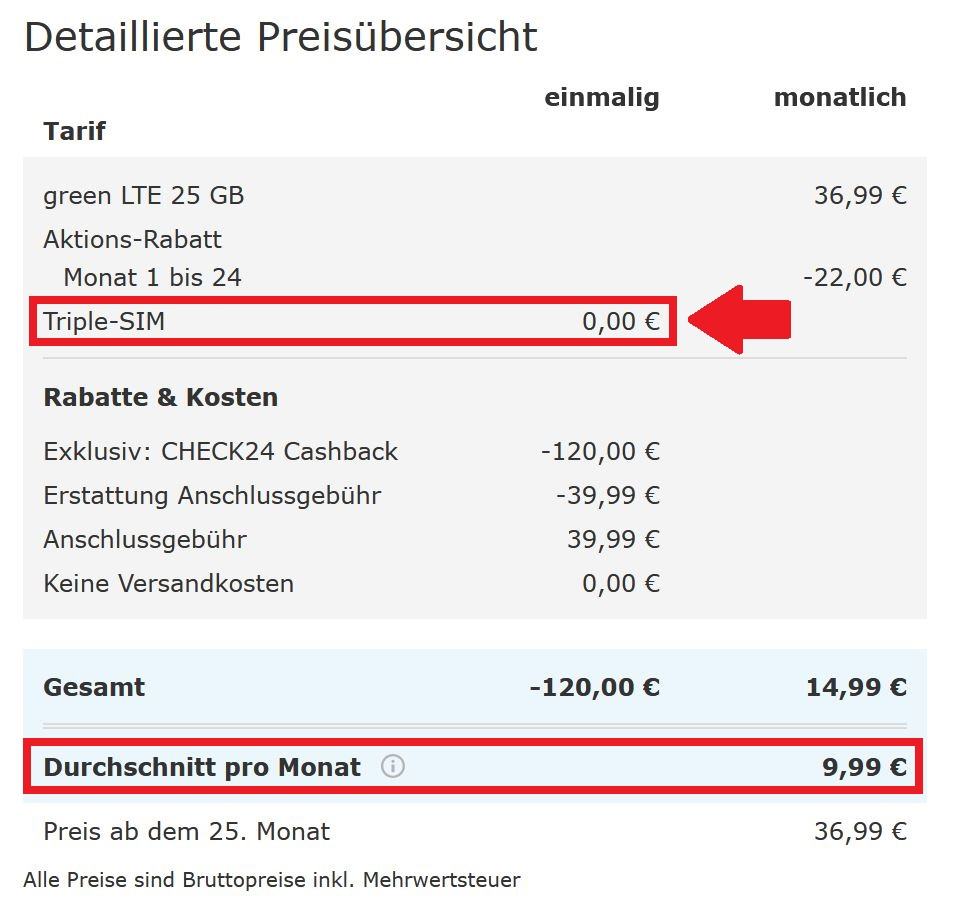Click the Gesamt row label
The height and width of the screenshot is (903, 953).
pos(94,687)
